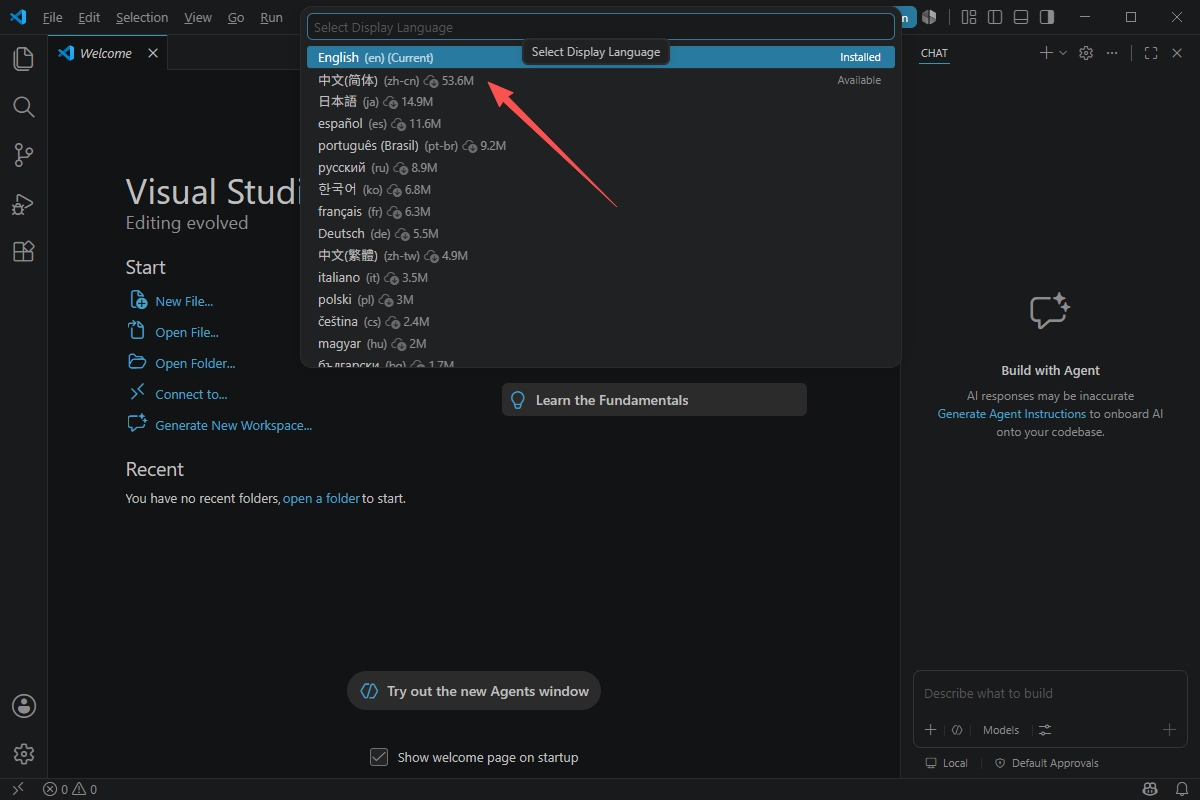The height and width of the screenshot is (800, 1200).
Task: Choose polski (pl) language
Action: click(x=600, y=300)
